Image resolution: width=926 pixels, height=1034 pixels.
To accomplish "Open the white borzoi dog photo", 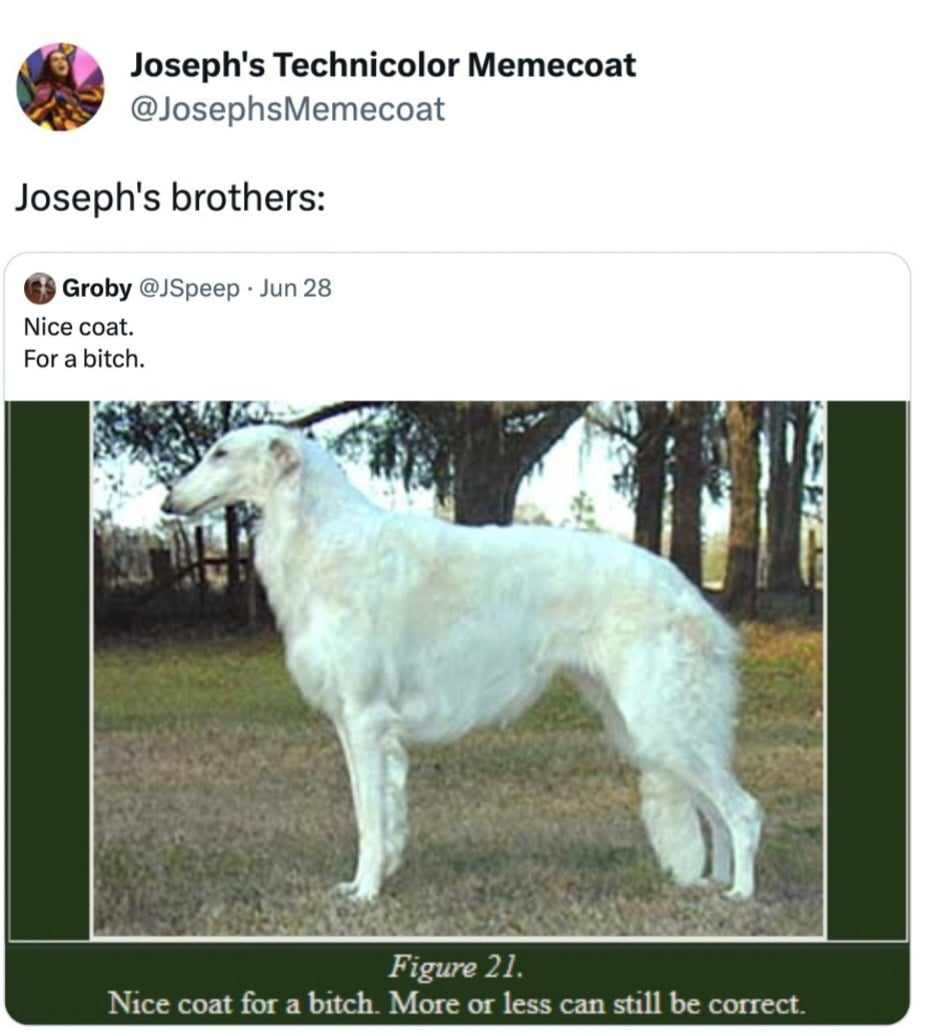I will (x=458, y=668).
